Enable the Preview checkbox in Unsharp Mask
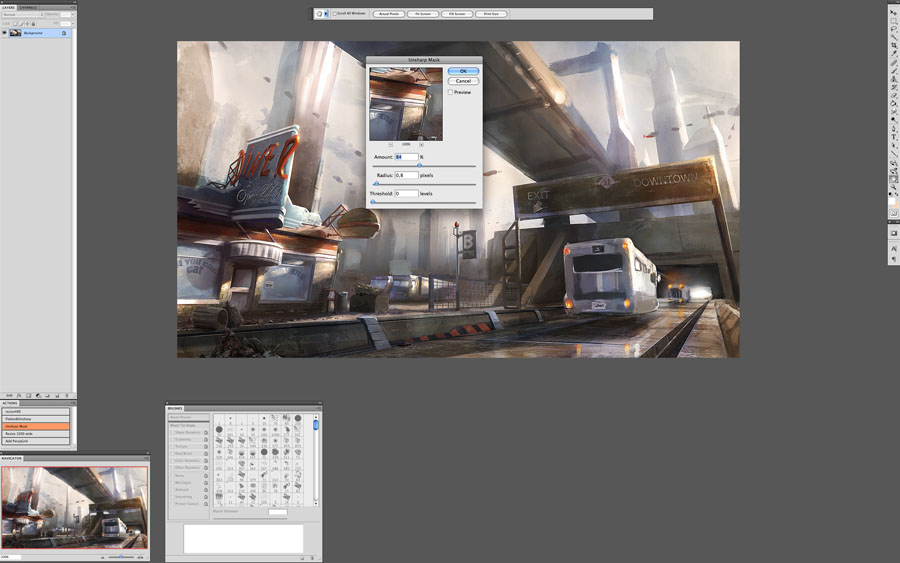900x563 pixels. click(x=451, y=92)
